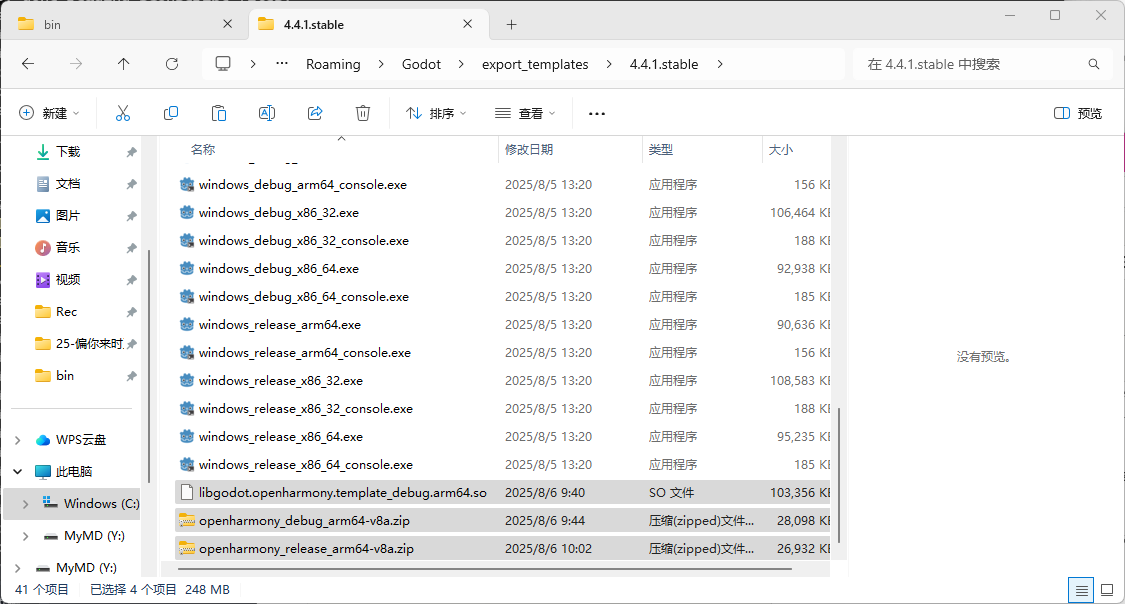Click the Rename icon in toolbar
The width and height of the screenshot is (1125, 604).
point(267,113)
